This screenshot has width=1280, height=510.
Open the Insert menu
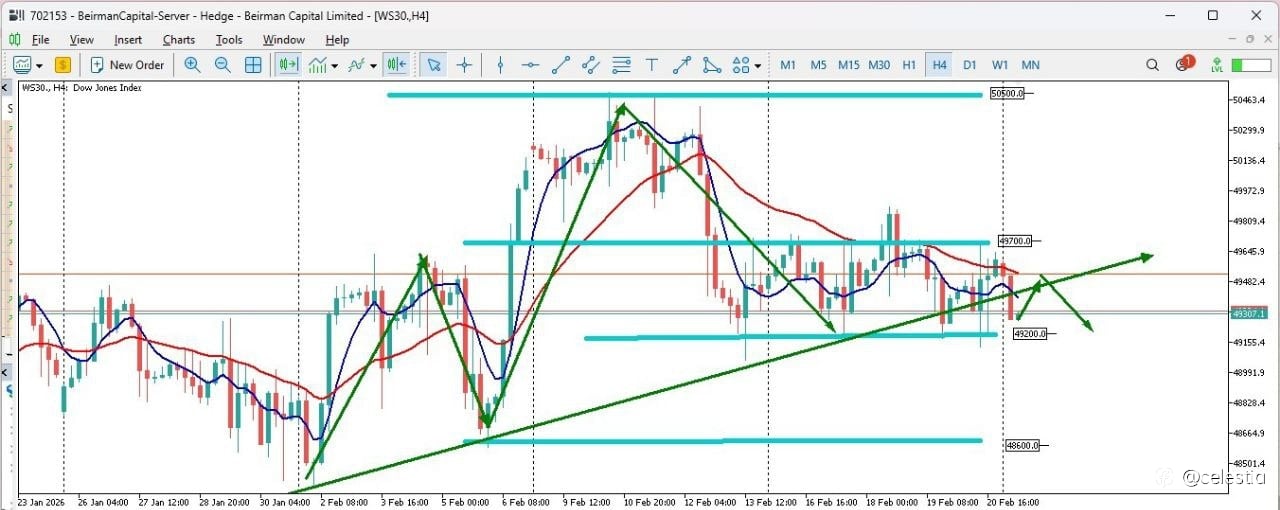point(128,40)
